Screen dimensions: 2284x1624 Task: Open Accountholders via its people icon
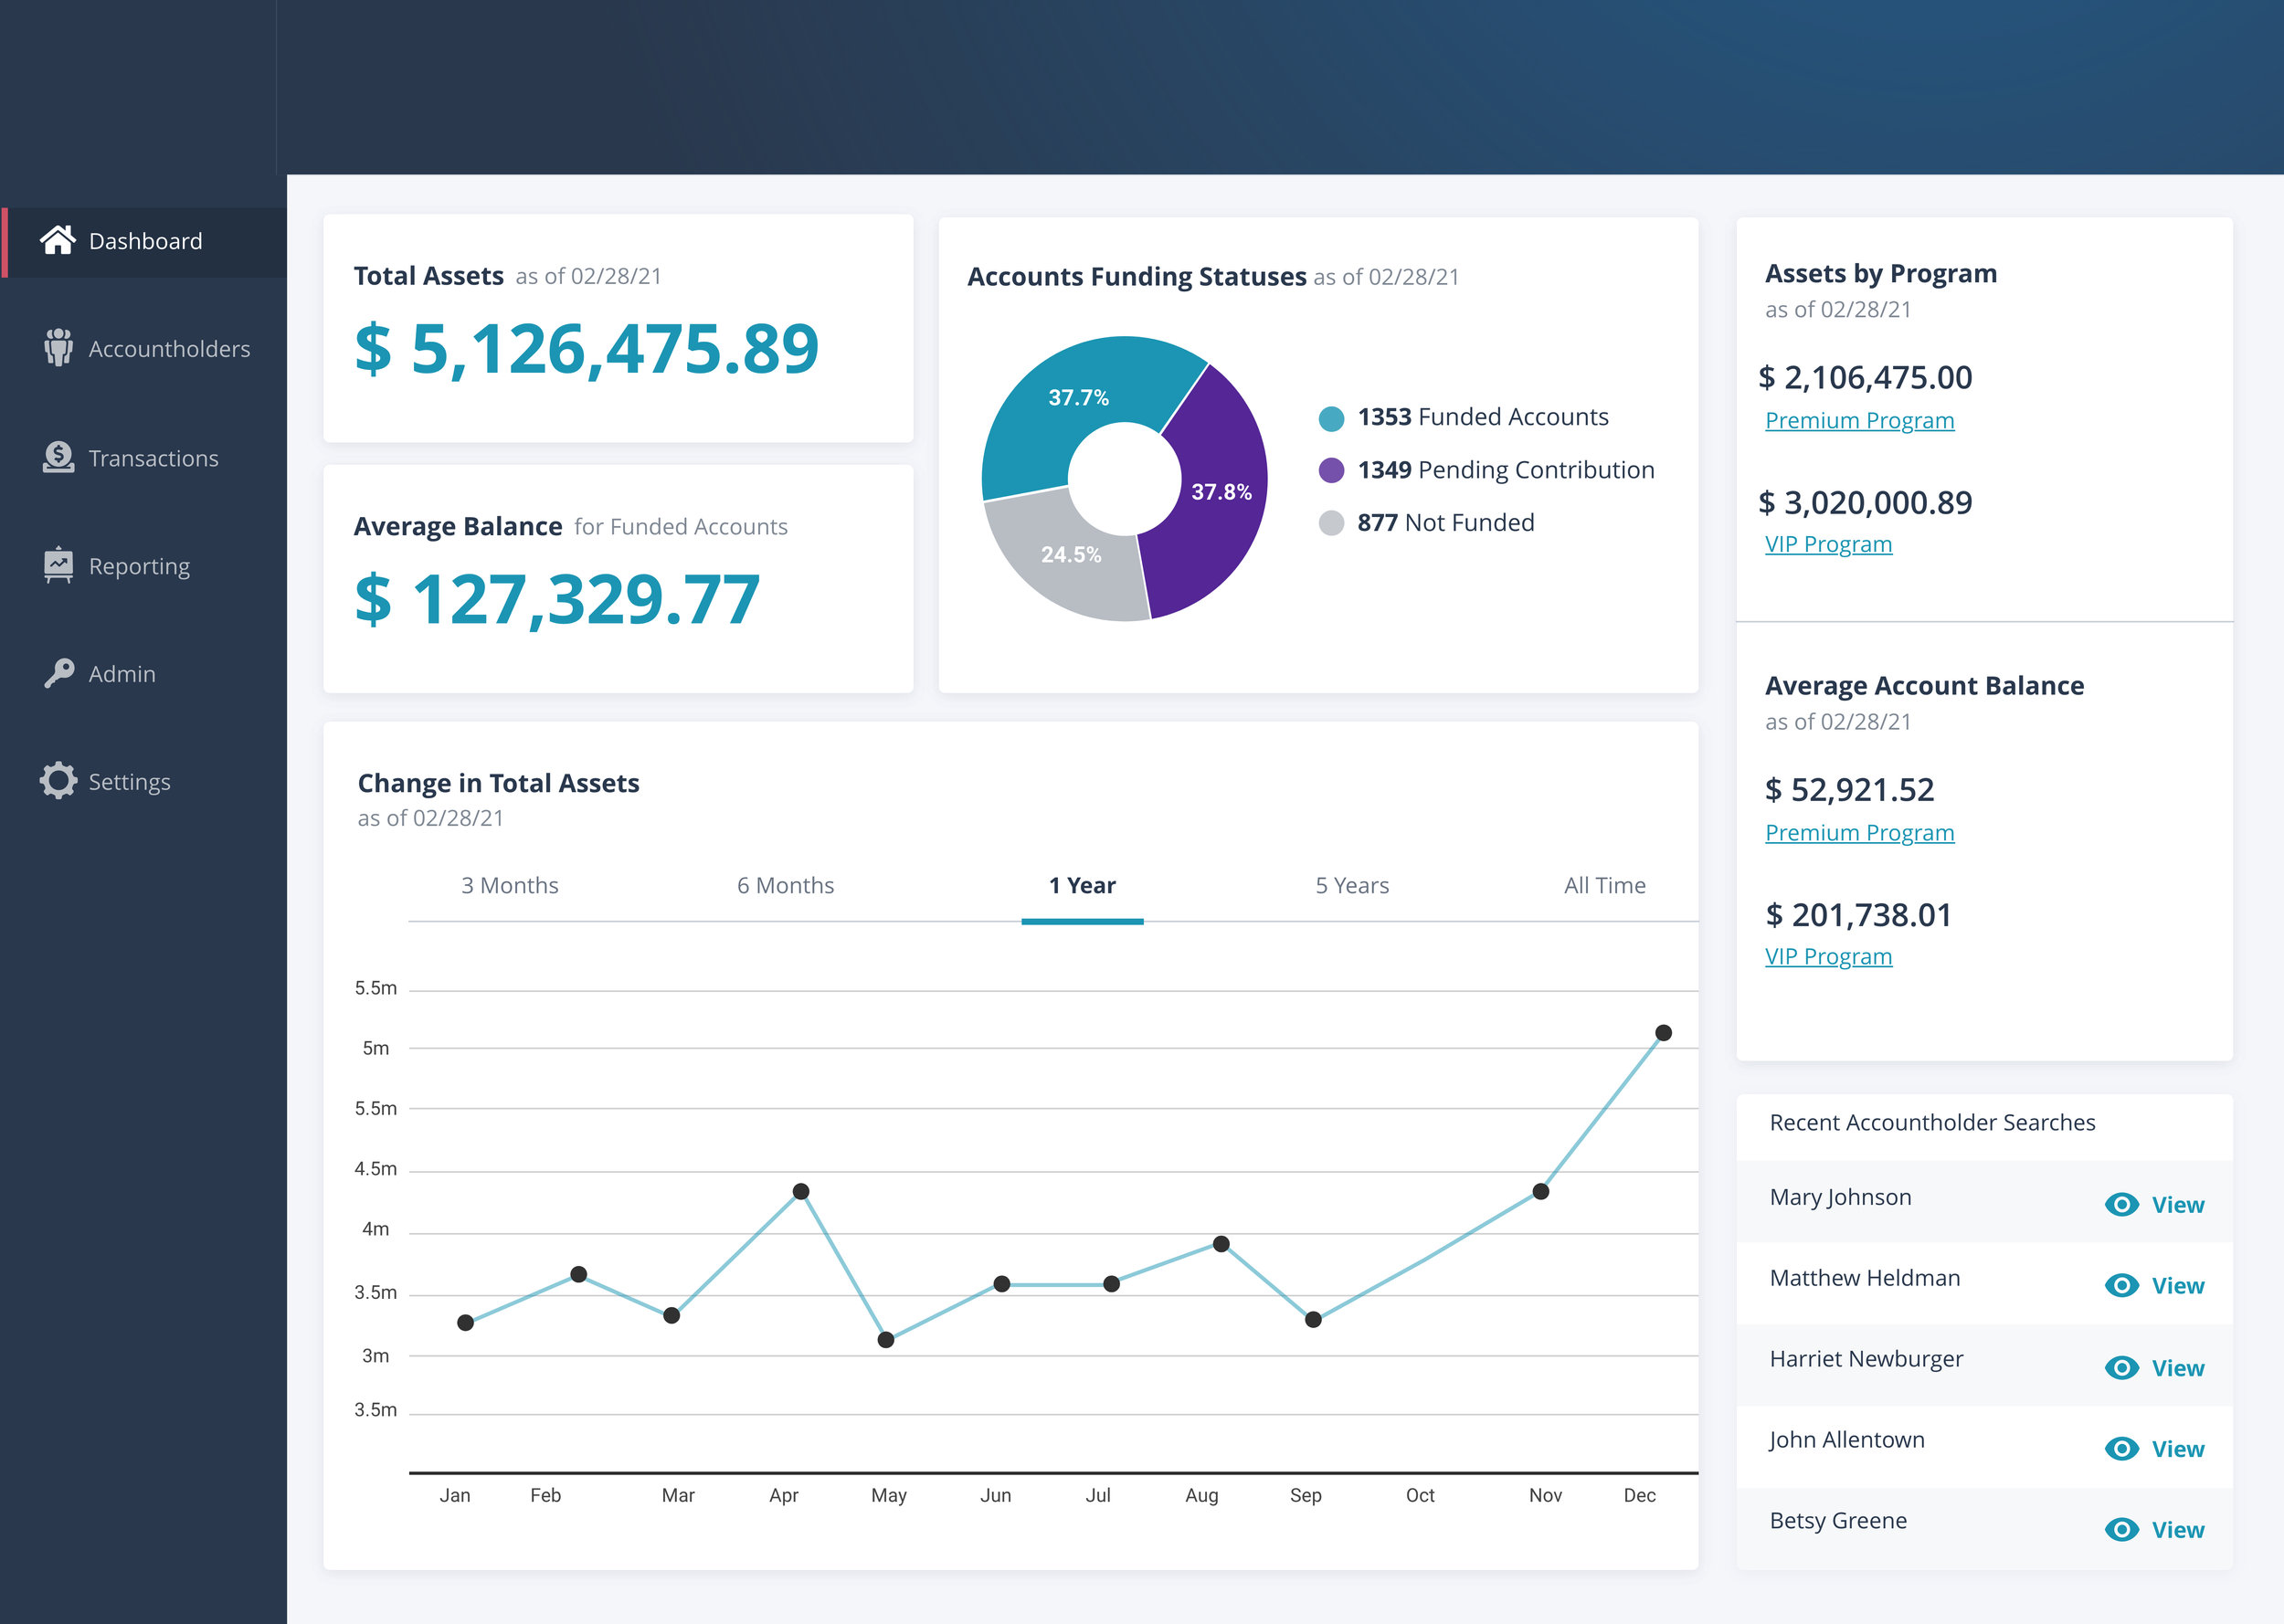coord(58,348)
